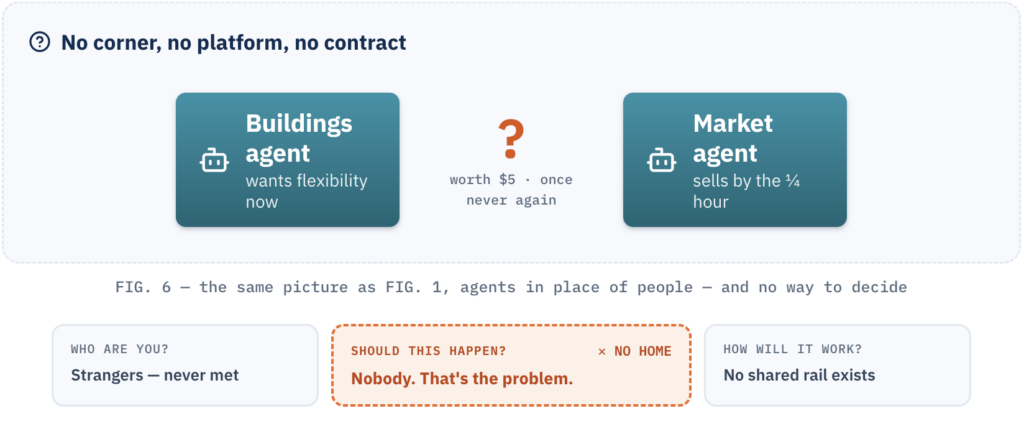Click 'Strangers — never met' text
1024x434 pixels.
click(x=155, y=375)
